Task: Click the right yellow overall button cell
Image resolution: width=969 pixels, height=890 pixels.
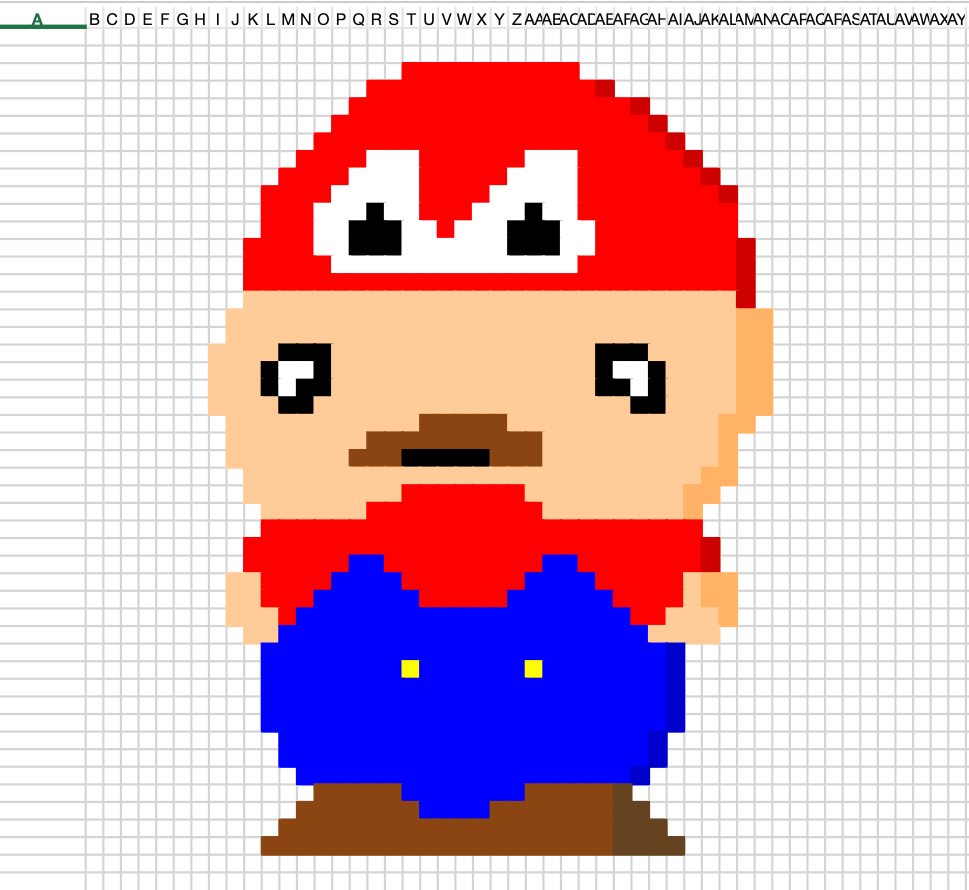Action: click(533, 669)
